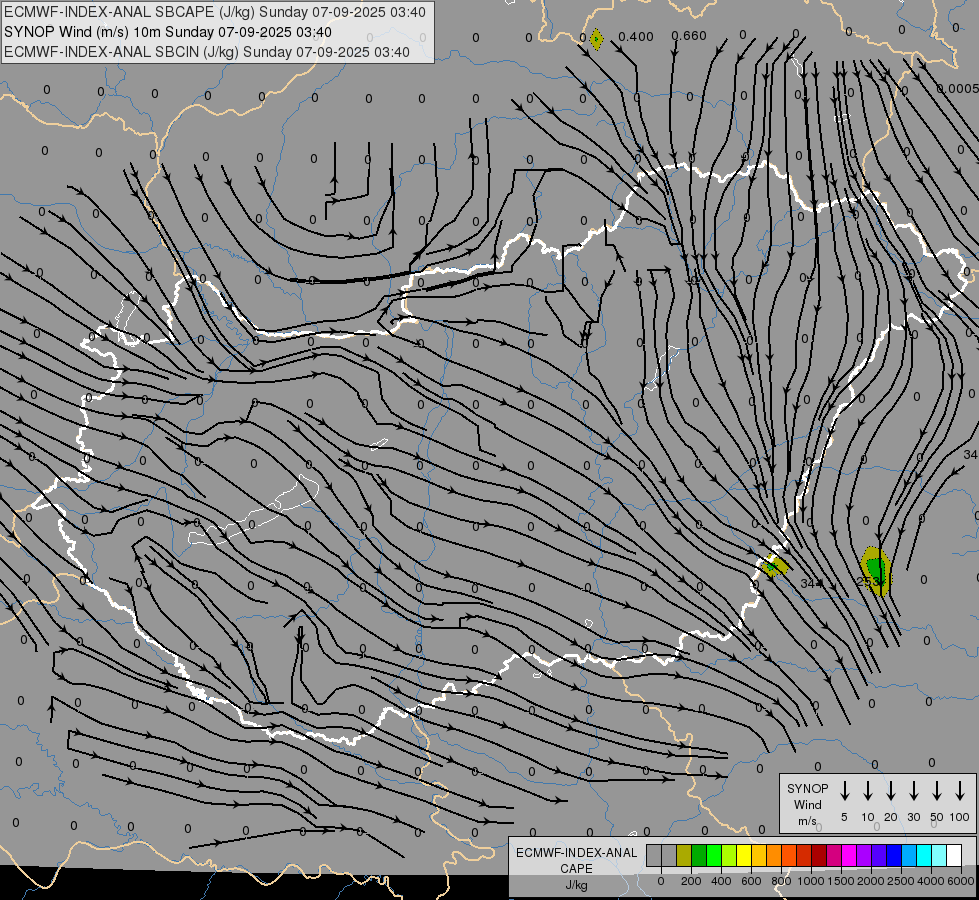This screenshot has height=900, width=979.
Task: Select the first gray CAPE legend swatch
Action: [654, 856]
